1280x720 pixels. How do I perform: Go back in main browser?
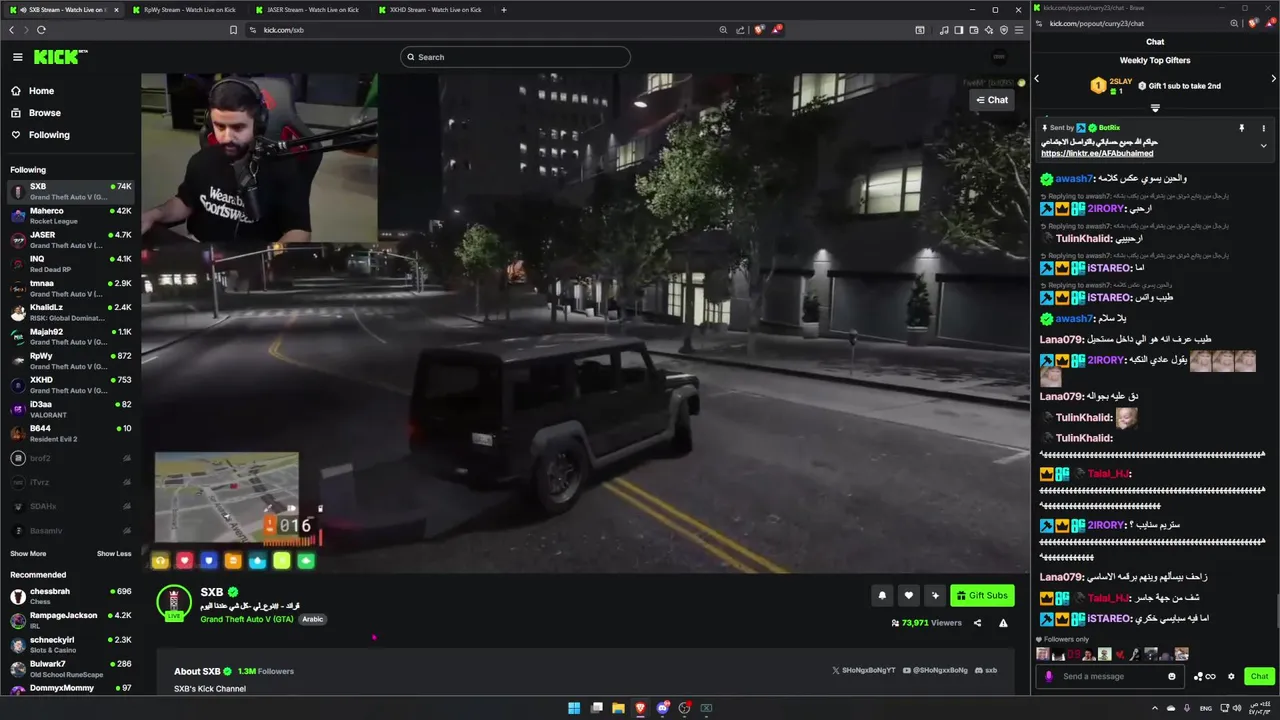tap(12, 30)
